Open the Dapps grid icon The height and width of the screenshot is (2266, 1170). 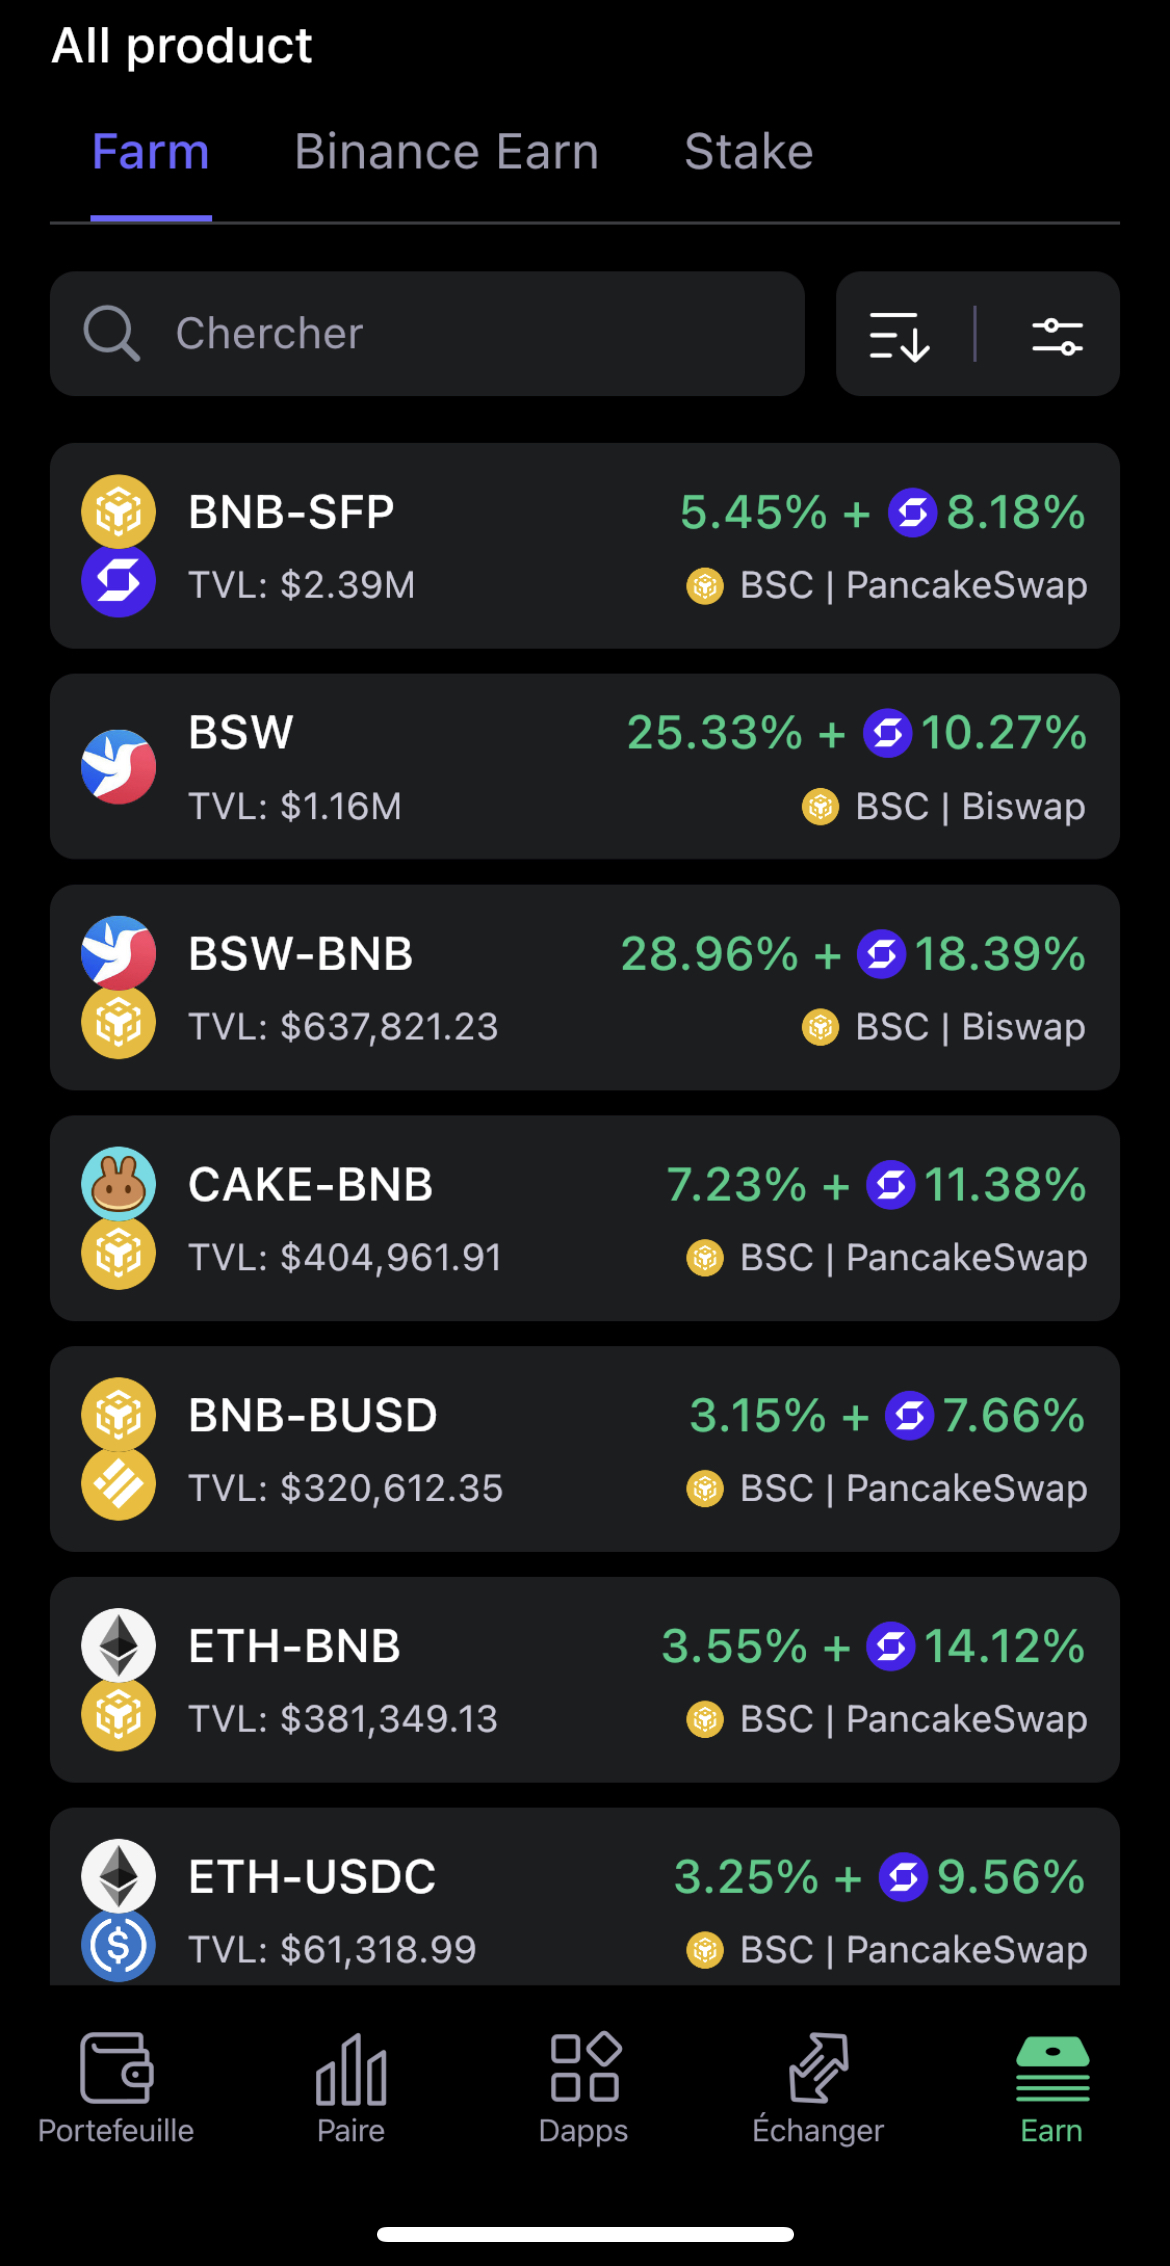(x=585, y=2066)
